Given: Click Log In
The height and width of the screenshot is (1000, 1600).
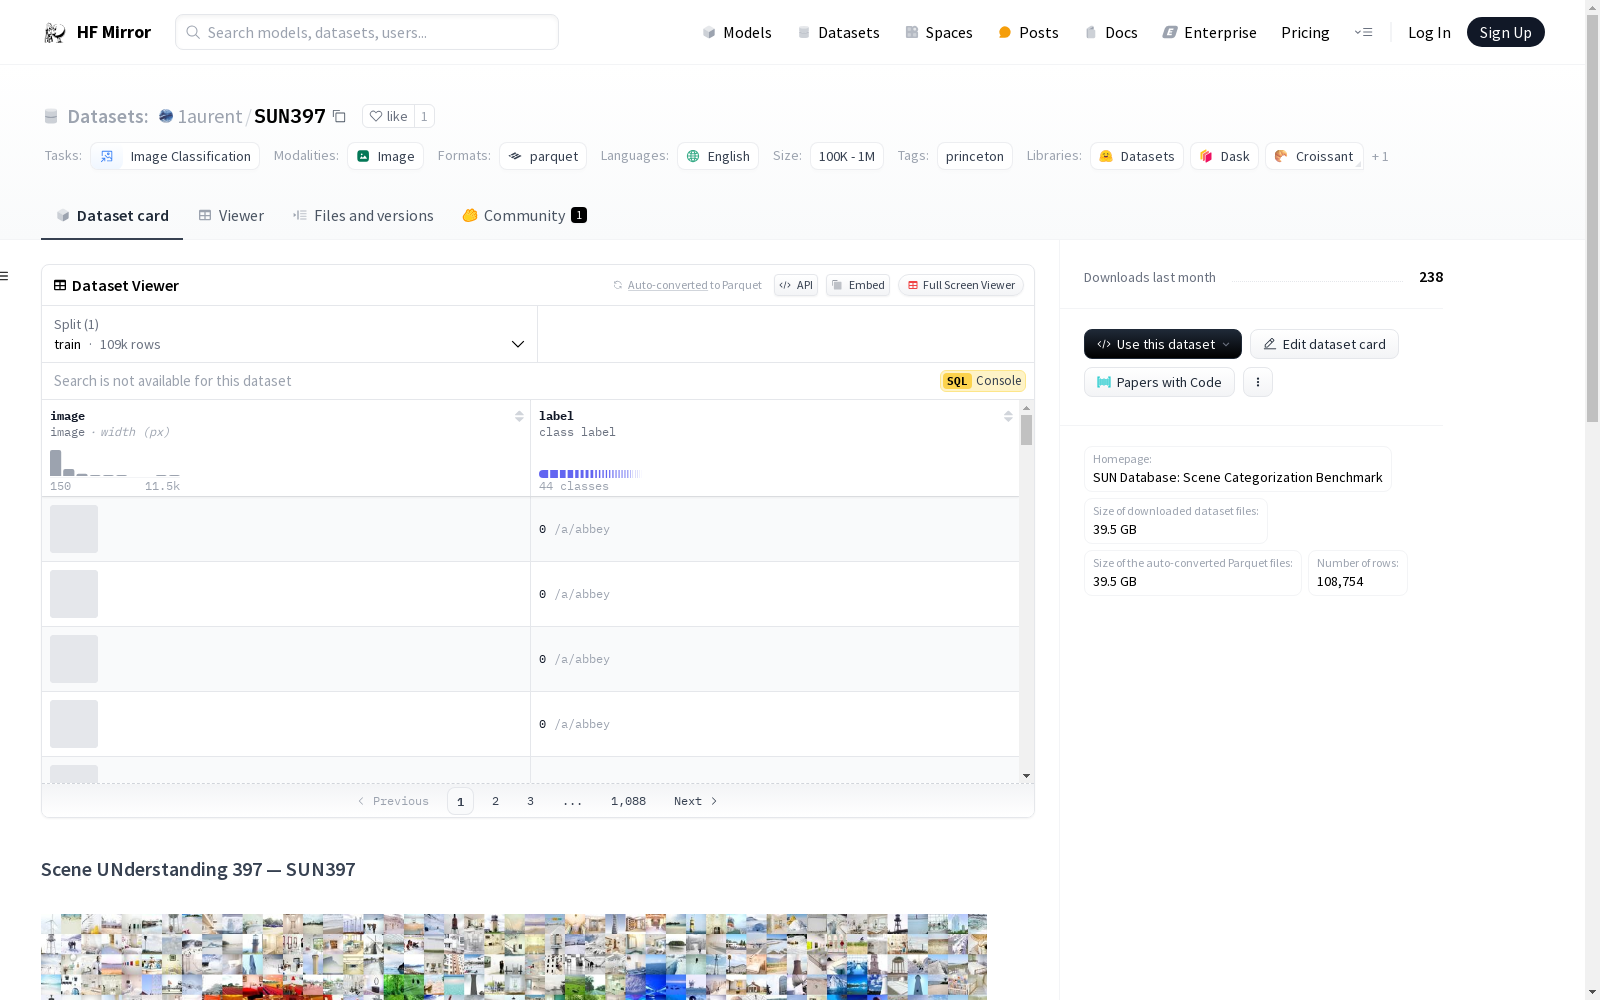Looking at the screenshot, I should click(x=1429, y=32).
